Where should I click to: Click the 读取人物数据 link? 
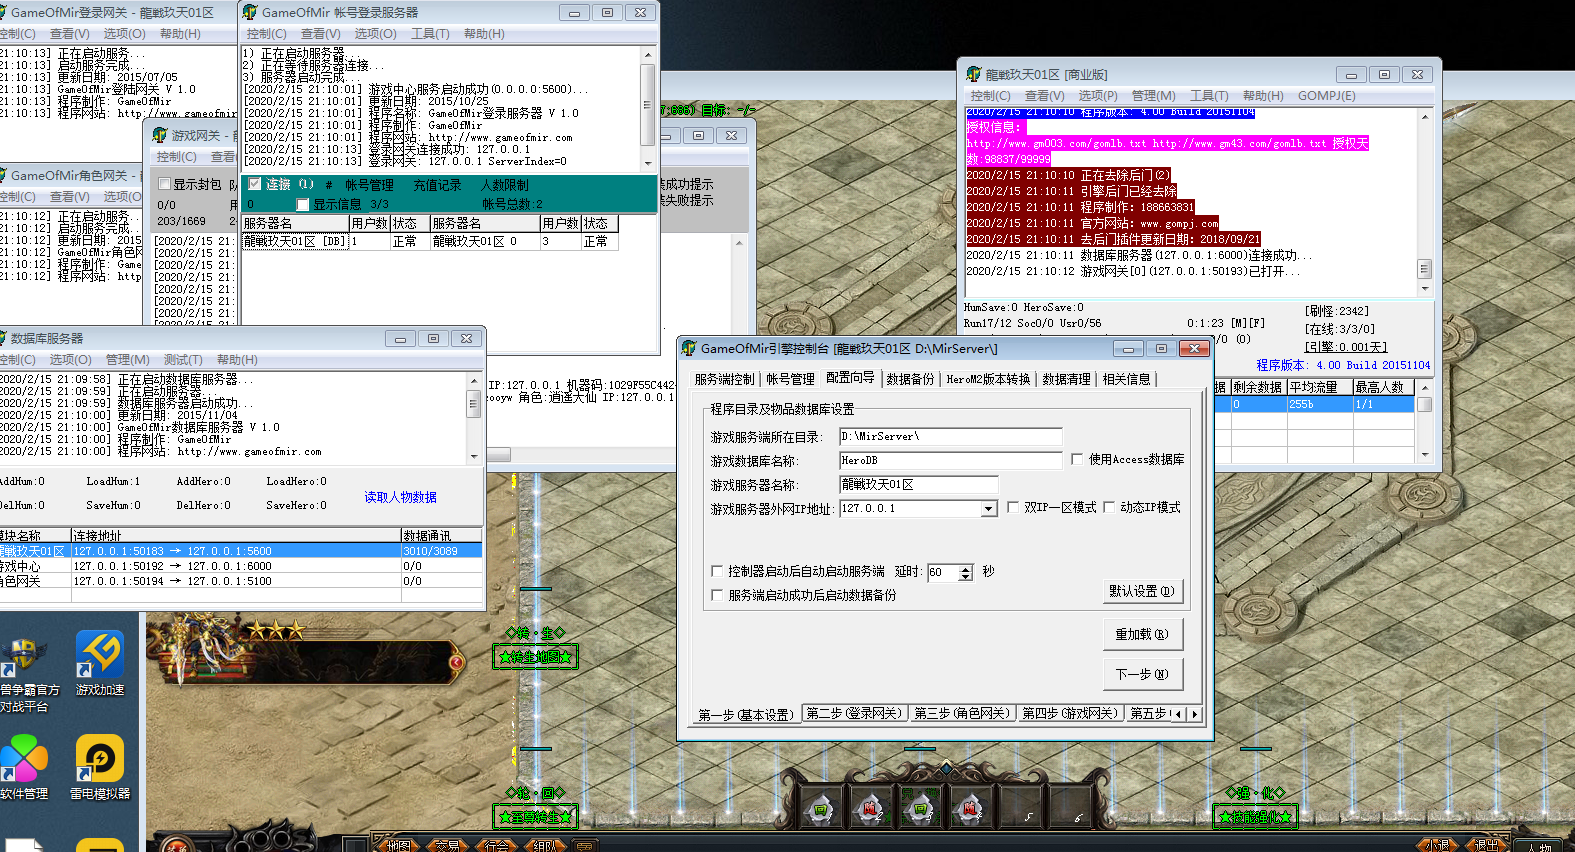400,497
